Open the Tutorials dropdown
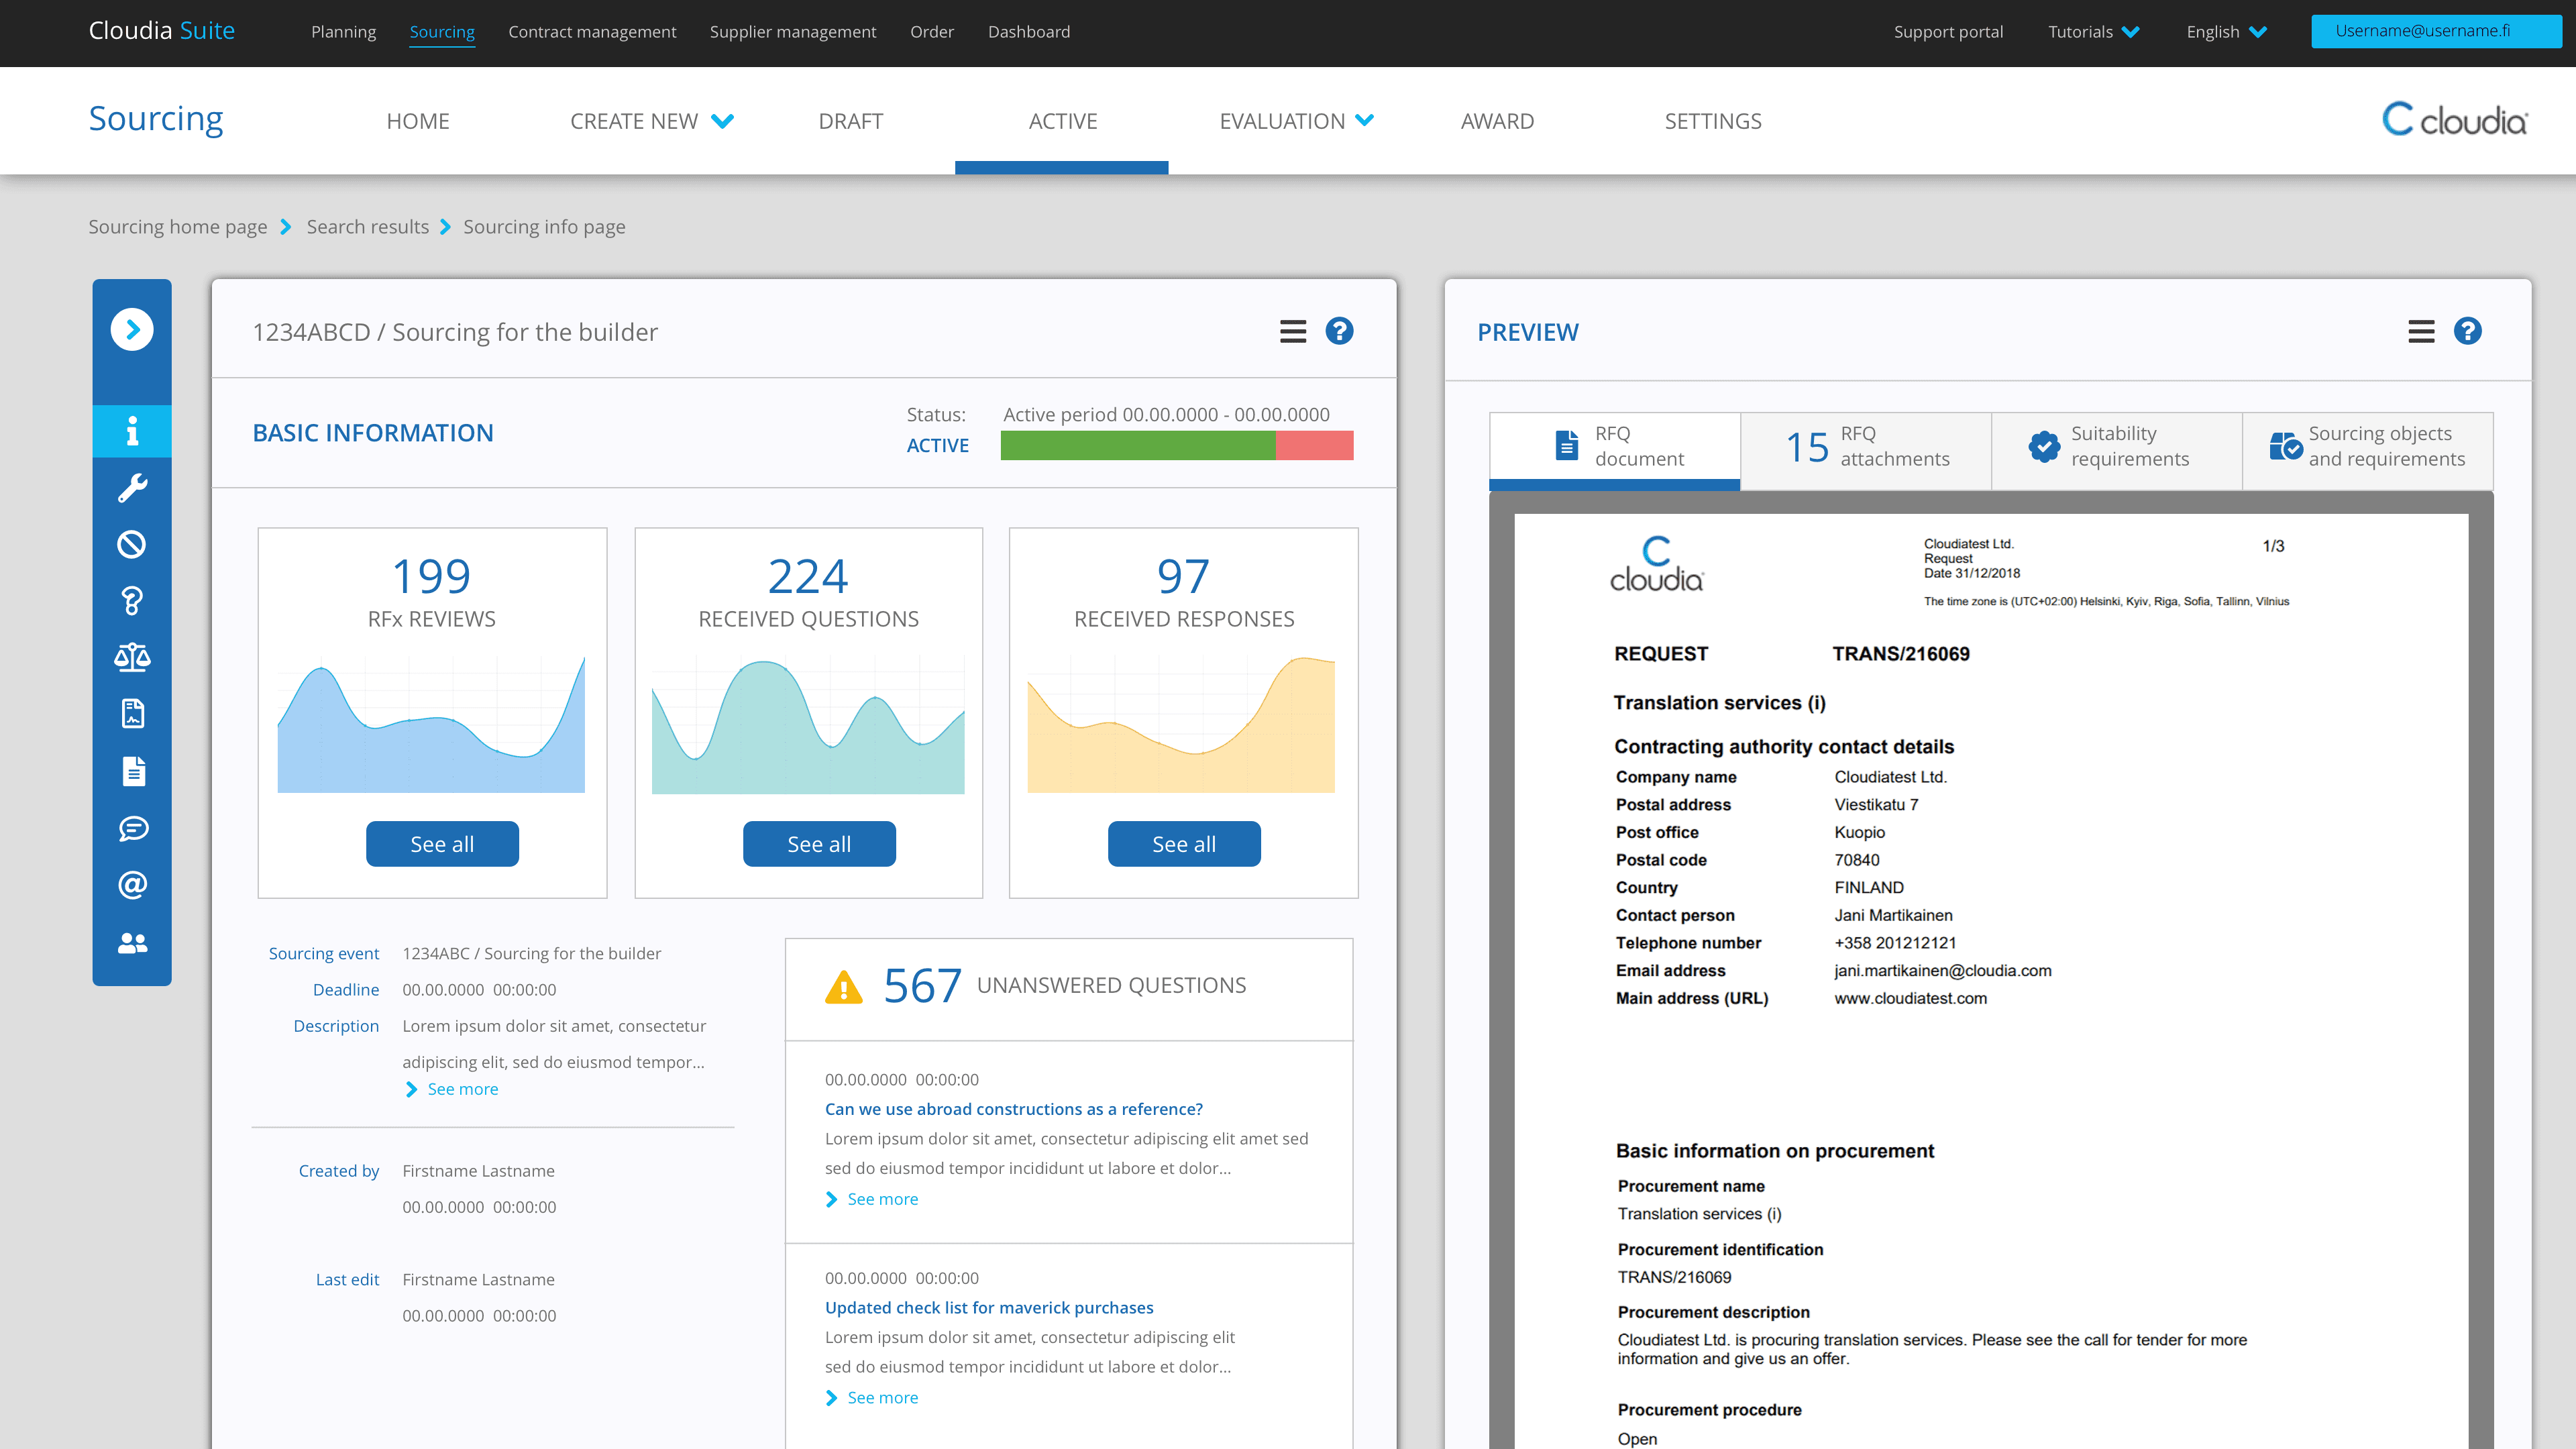 (2094, 31)
